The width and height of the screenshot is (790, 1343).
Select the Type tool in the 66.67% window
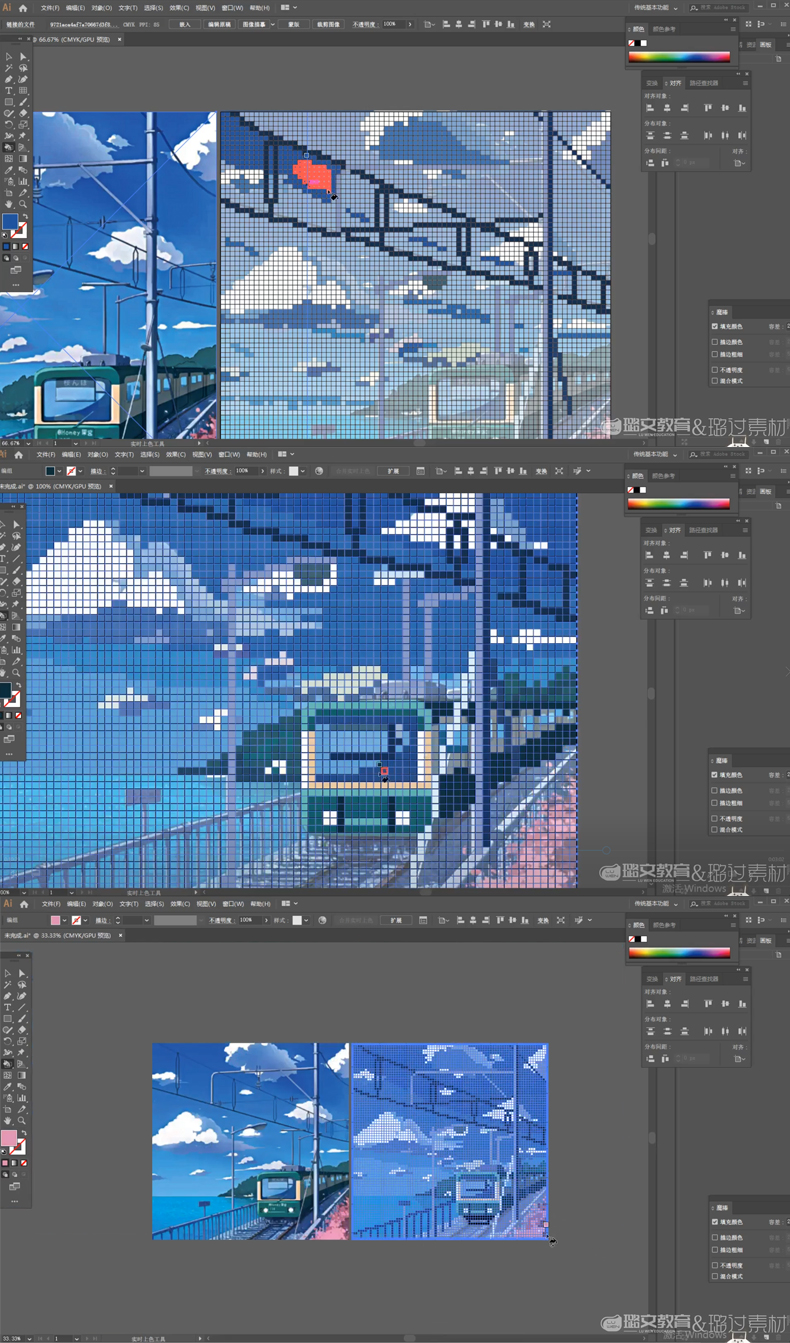point(8,90)
